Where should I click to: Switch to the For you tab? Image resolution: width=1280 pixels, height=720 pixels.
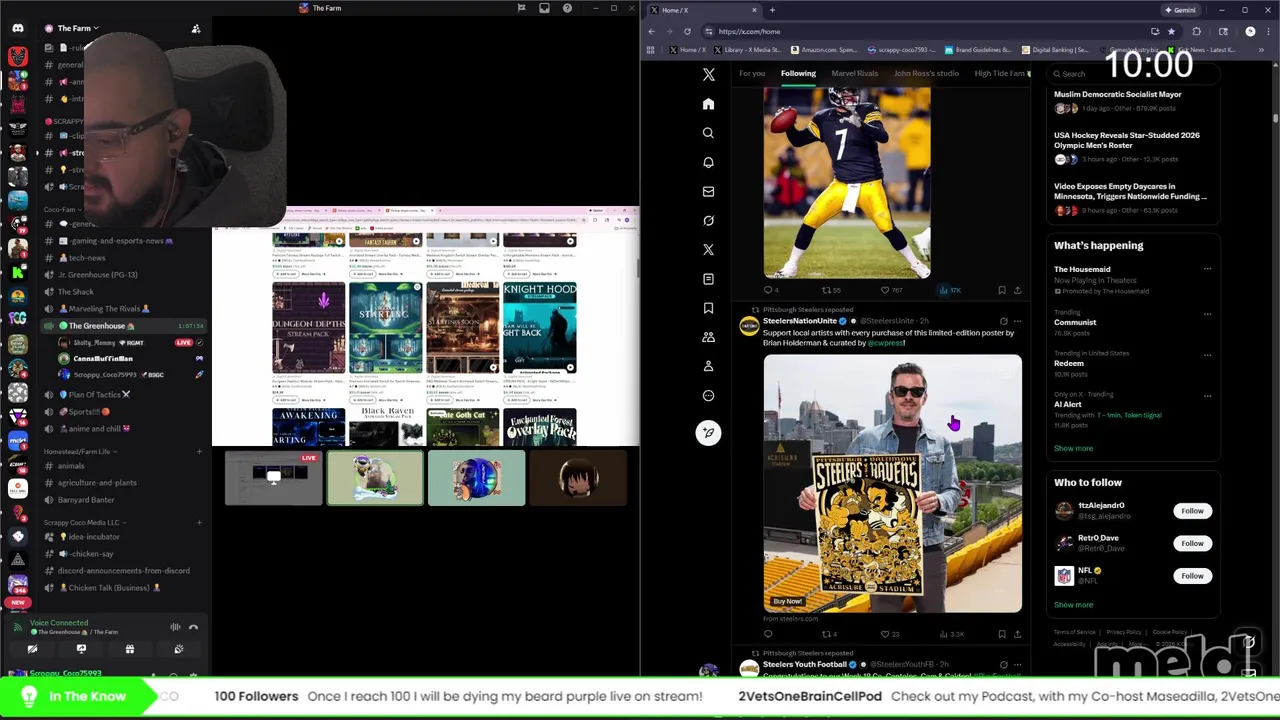[752, 73]
